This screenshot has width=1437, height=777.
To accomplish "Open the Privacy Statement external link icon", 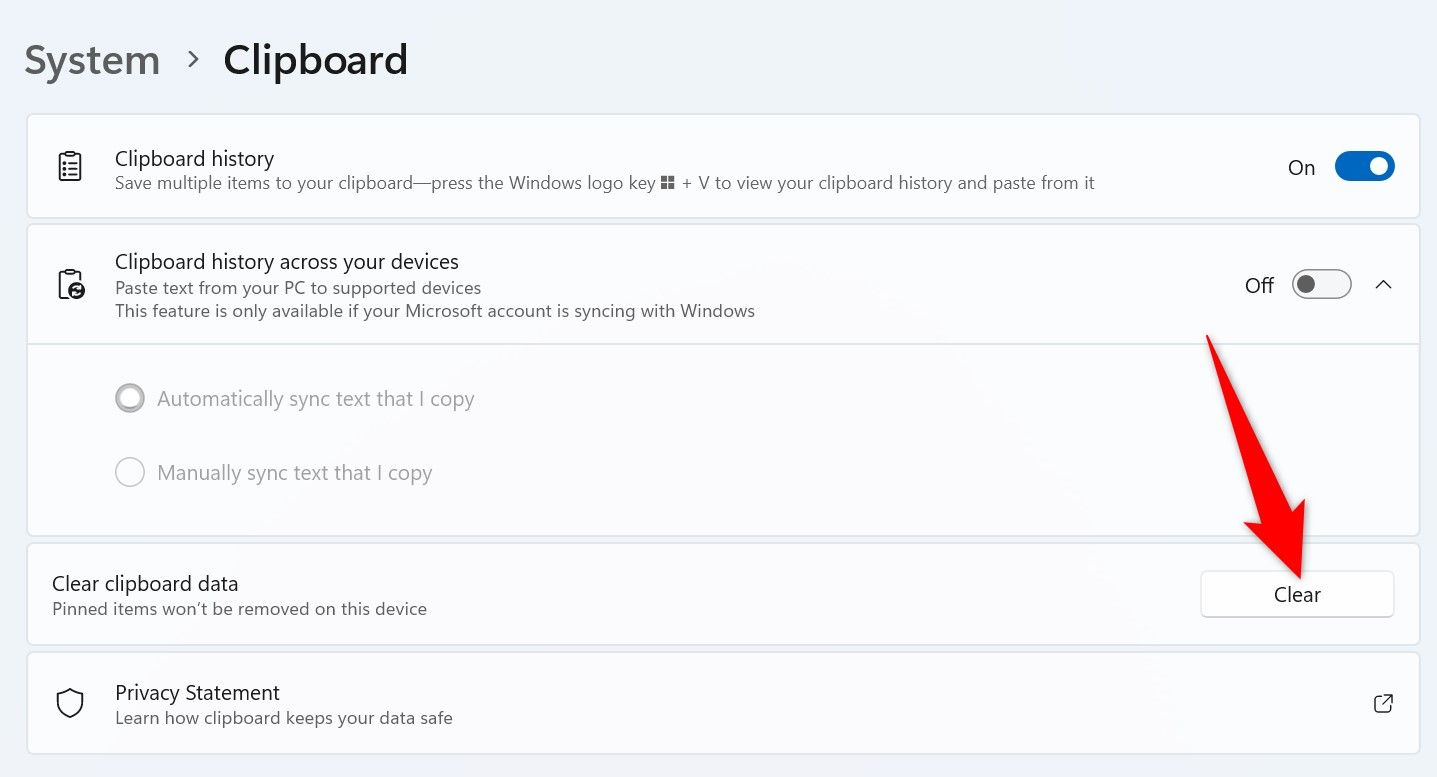I will [x=1383, y=703].
